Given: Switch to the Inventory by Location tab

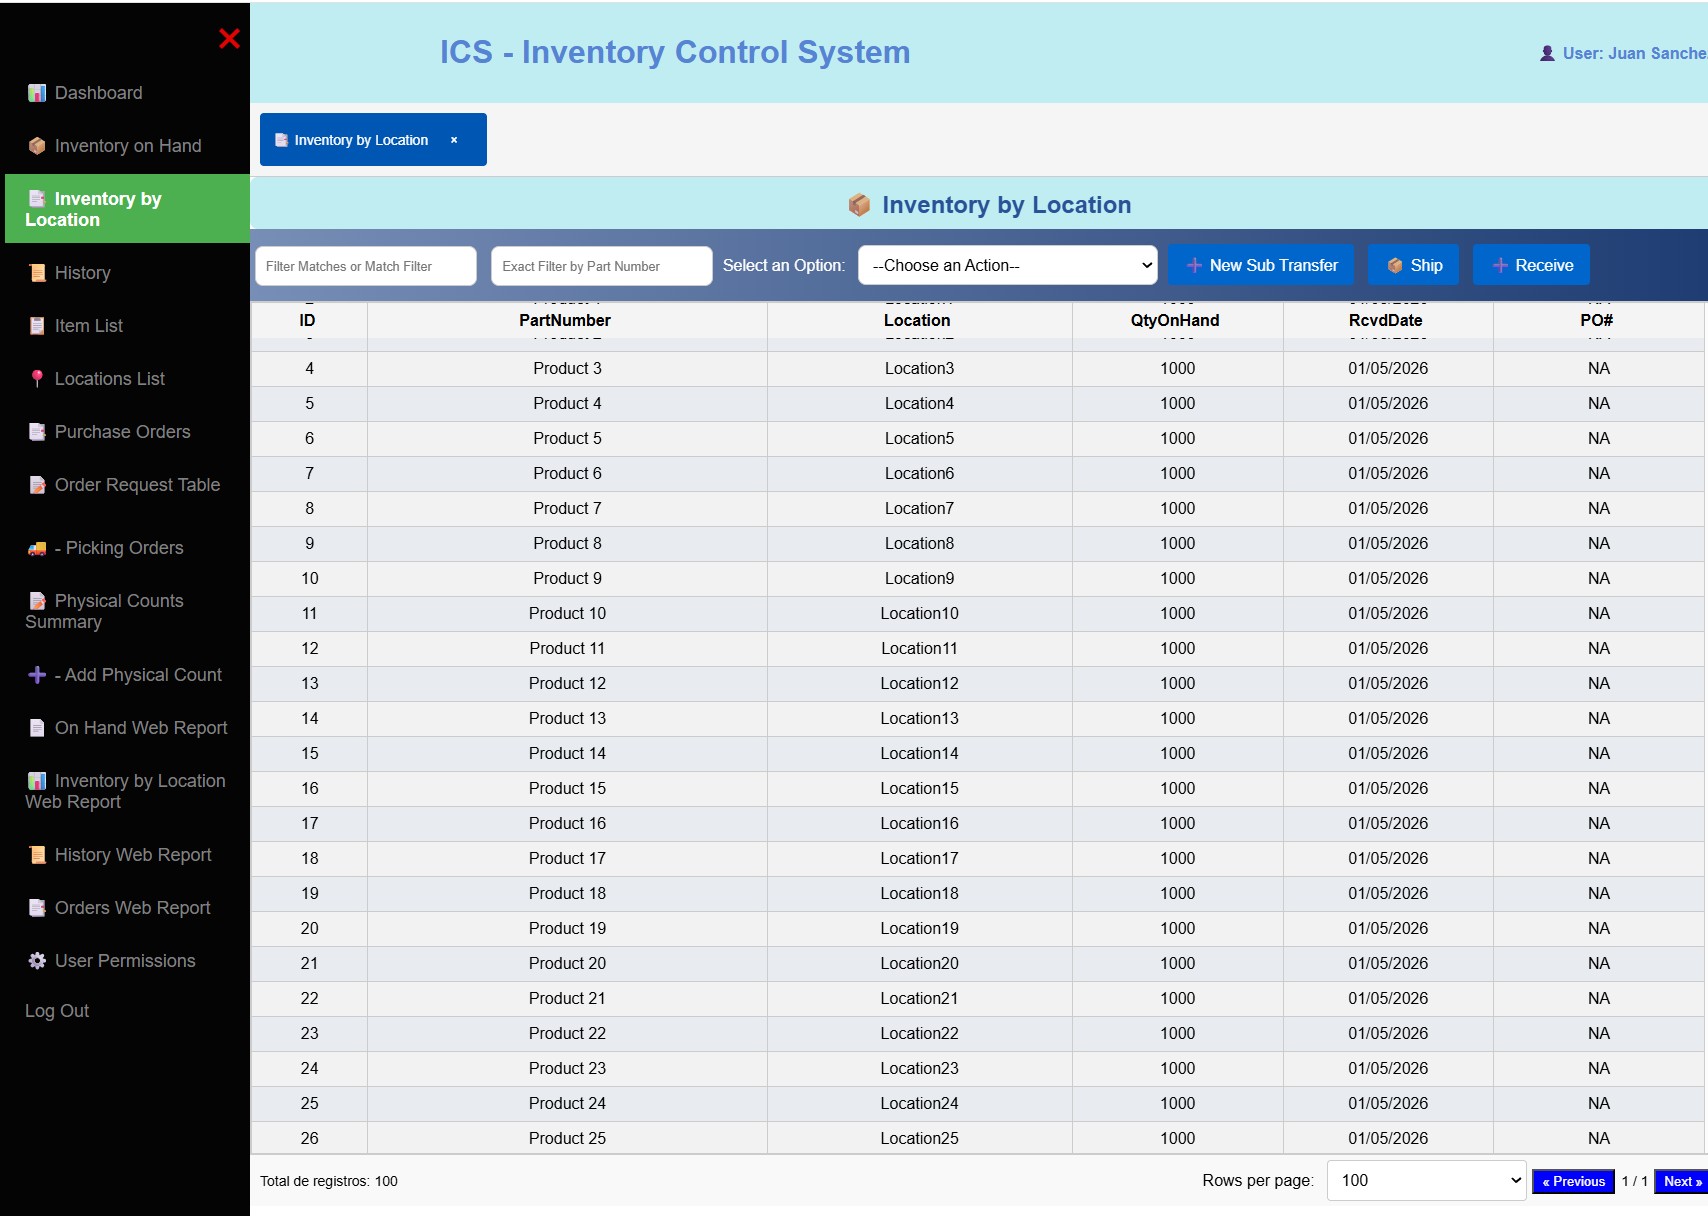Looking at the screenshot, I should tap(360, 140).
